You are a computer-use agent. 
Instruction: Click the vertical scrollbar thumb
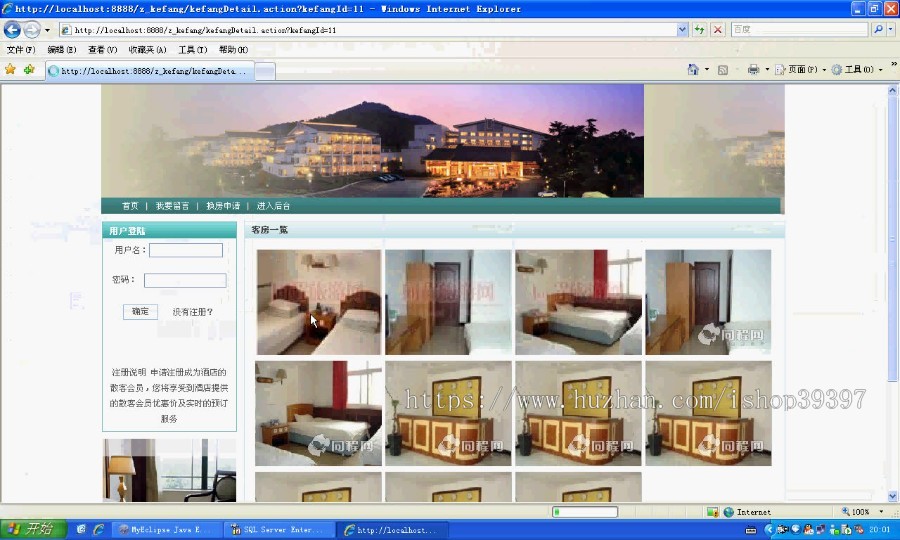pos(893,239)
